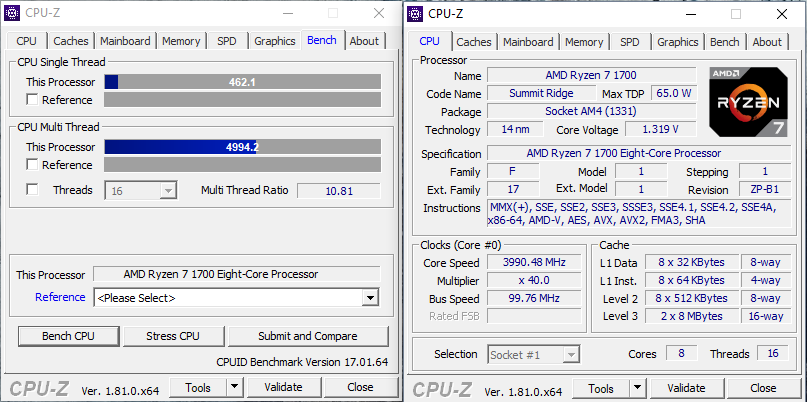Click Submit and Compare button

pyautogui.click(x=308, y=336)
